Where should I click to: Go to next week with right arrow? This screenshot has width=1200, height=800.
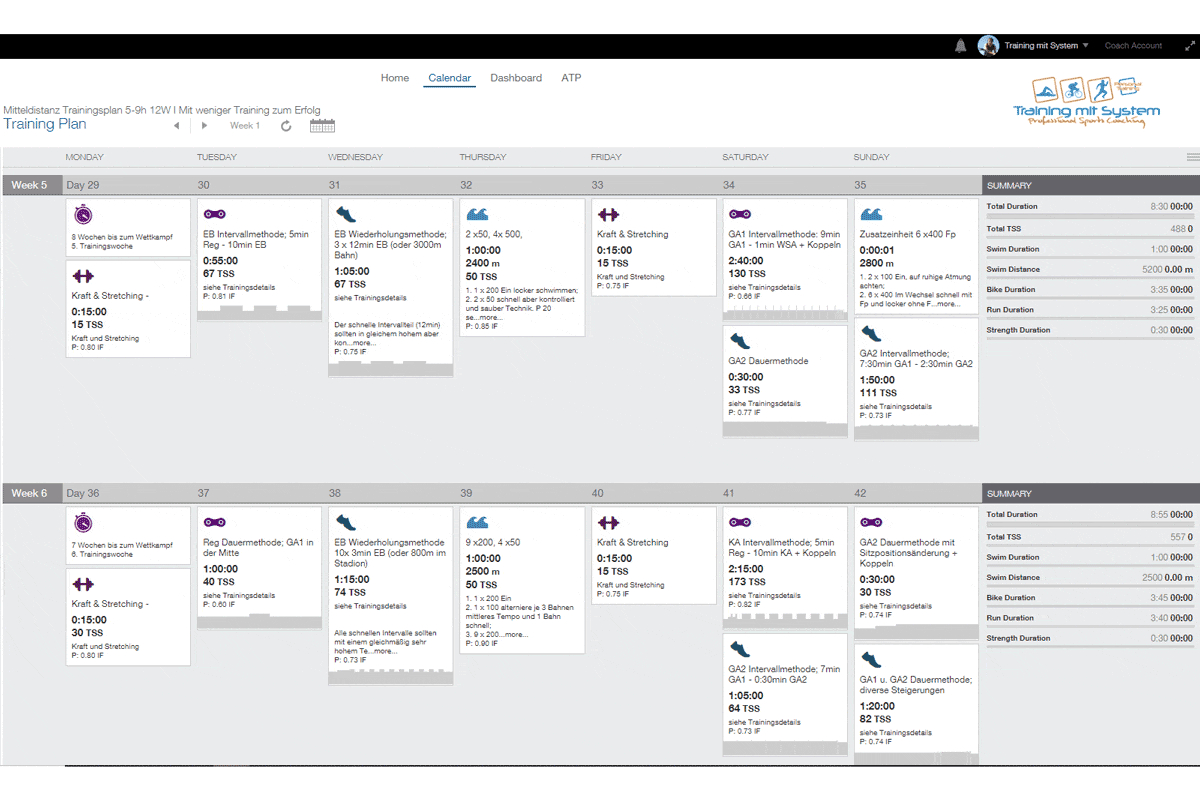coord(205,126)
